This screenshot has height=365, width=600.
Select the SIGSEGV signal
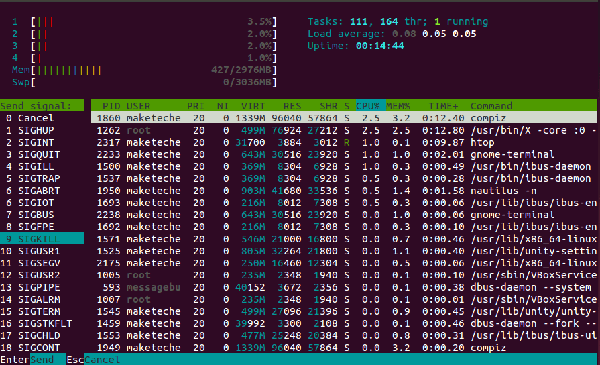tap(42, 263)
